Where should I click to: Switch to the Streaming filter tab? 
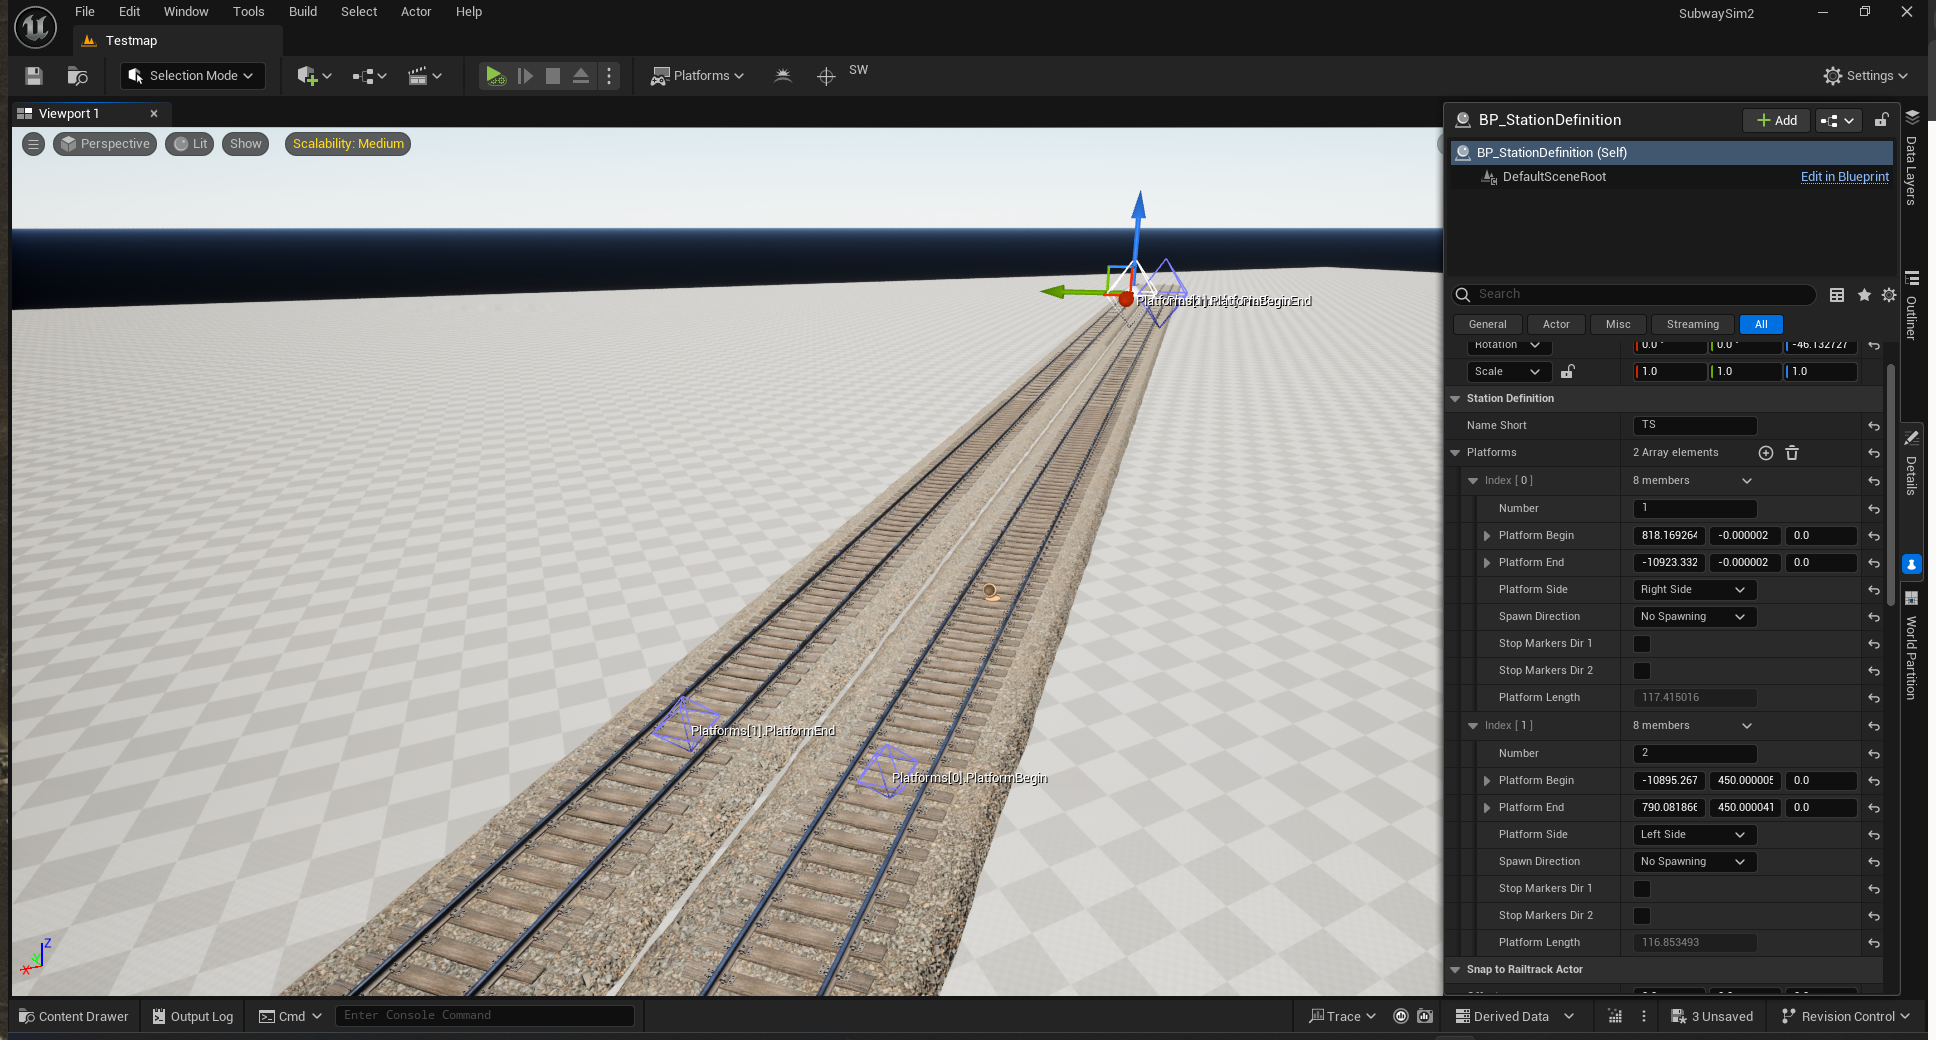1692,324
